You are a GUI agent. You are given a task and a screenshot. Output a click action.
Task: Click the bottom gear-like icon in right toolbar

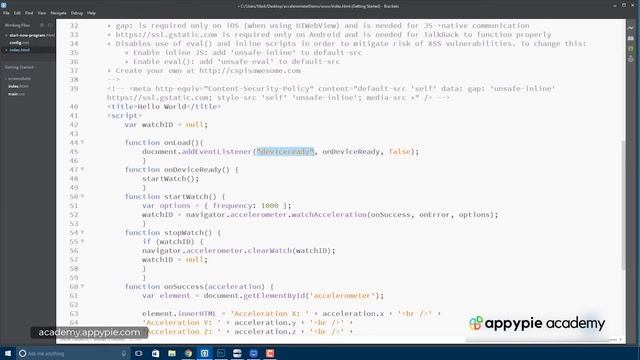click(631, 59)
